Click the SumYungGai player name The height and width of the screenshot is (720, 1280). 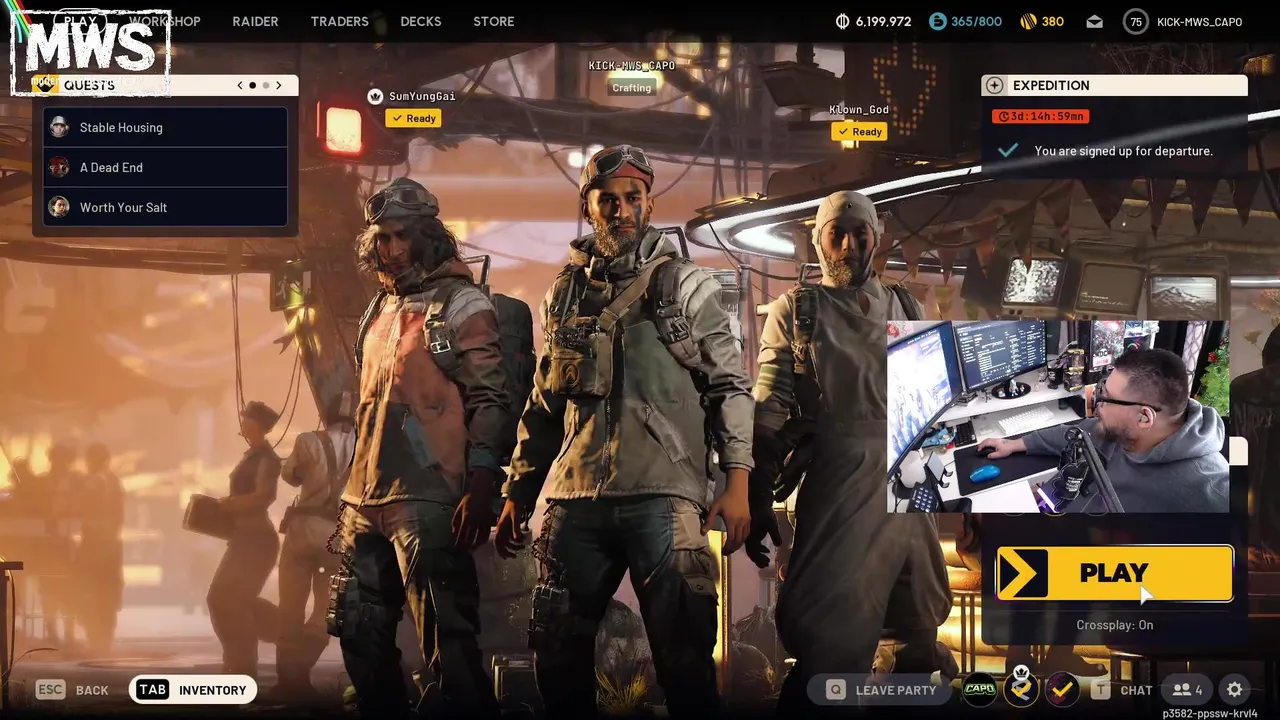[422, 96]
